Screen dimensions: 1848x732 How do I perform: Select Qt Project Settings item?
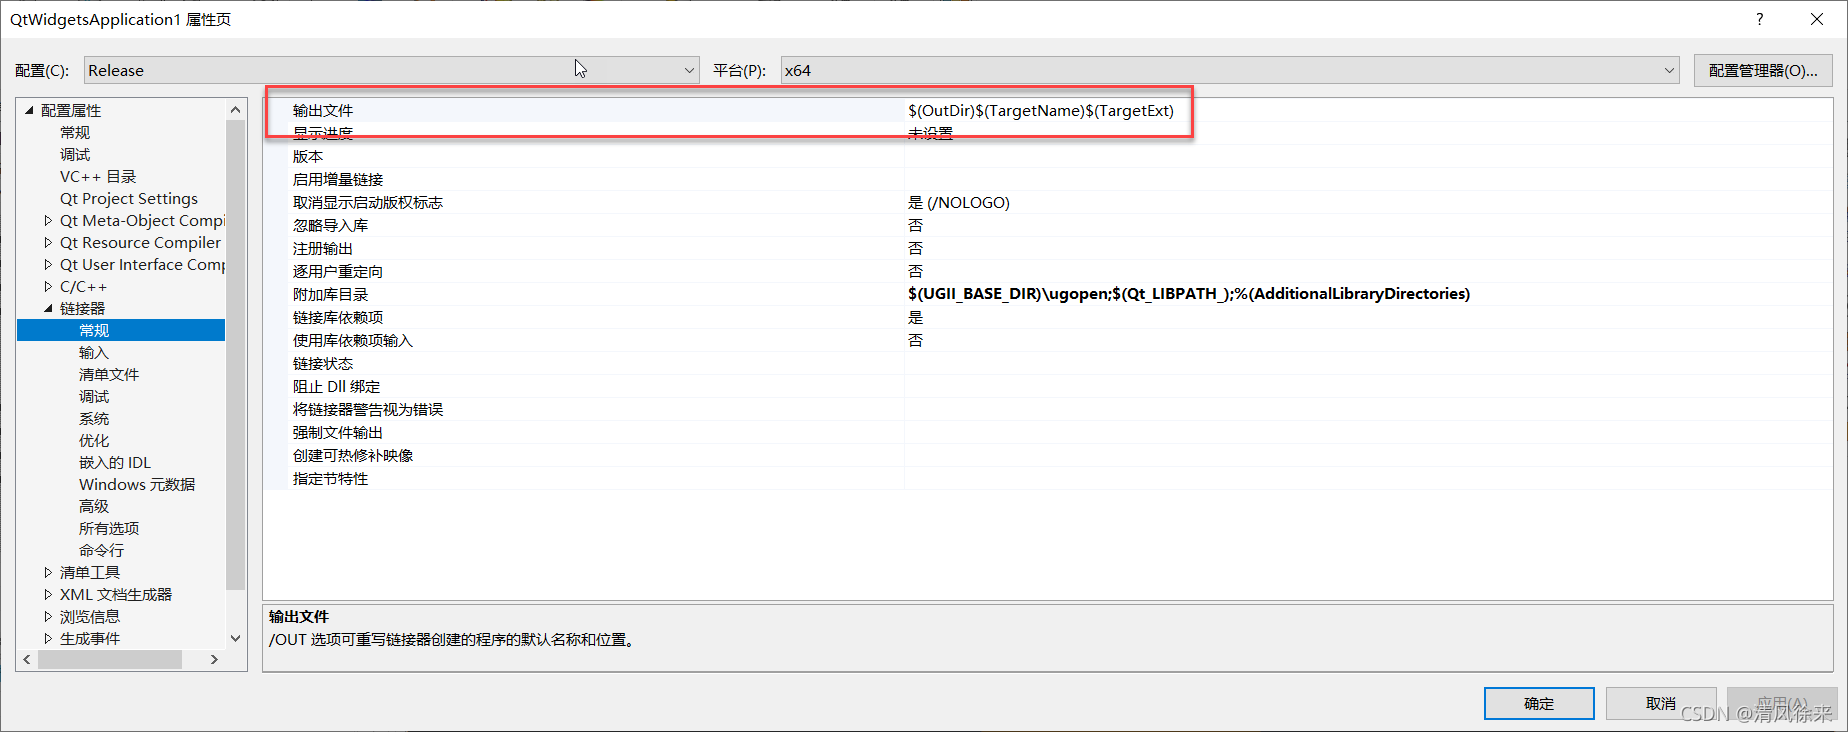click(129, 198)
